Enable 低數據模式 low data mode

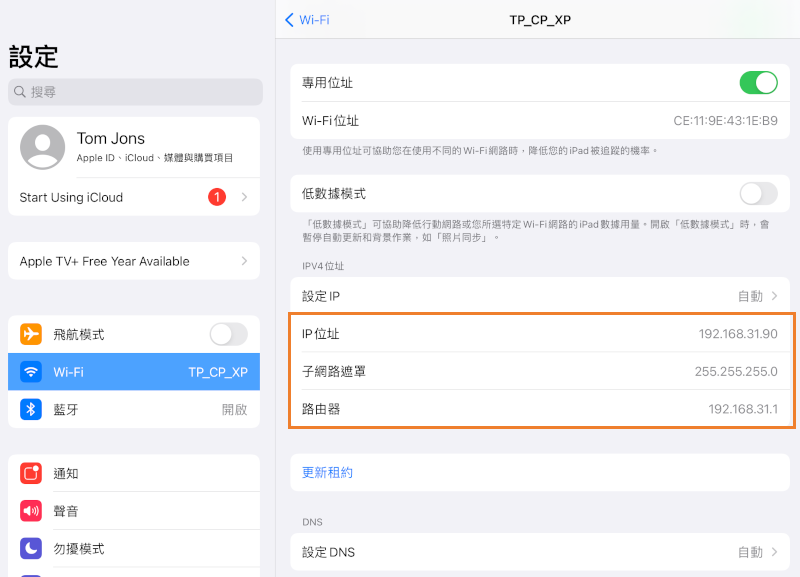[x=759, y=194]
